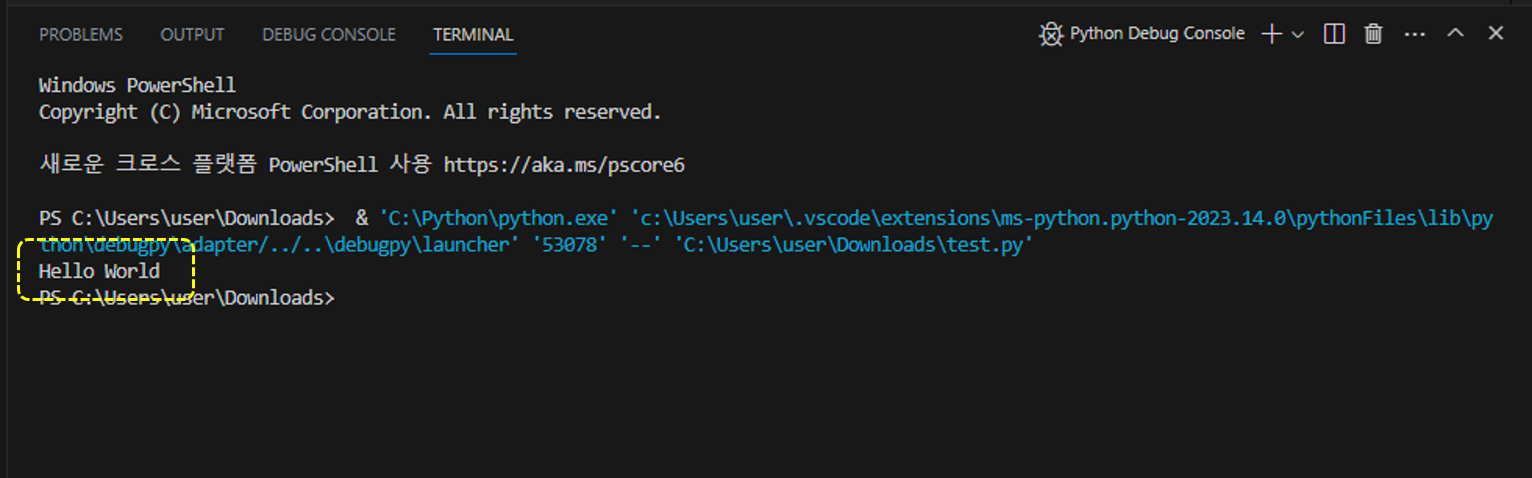Switch to the PROBLEMS tab
1532x478 pixels.
tap(81, 35)
